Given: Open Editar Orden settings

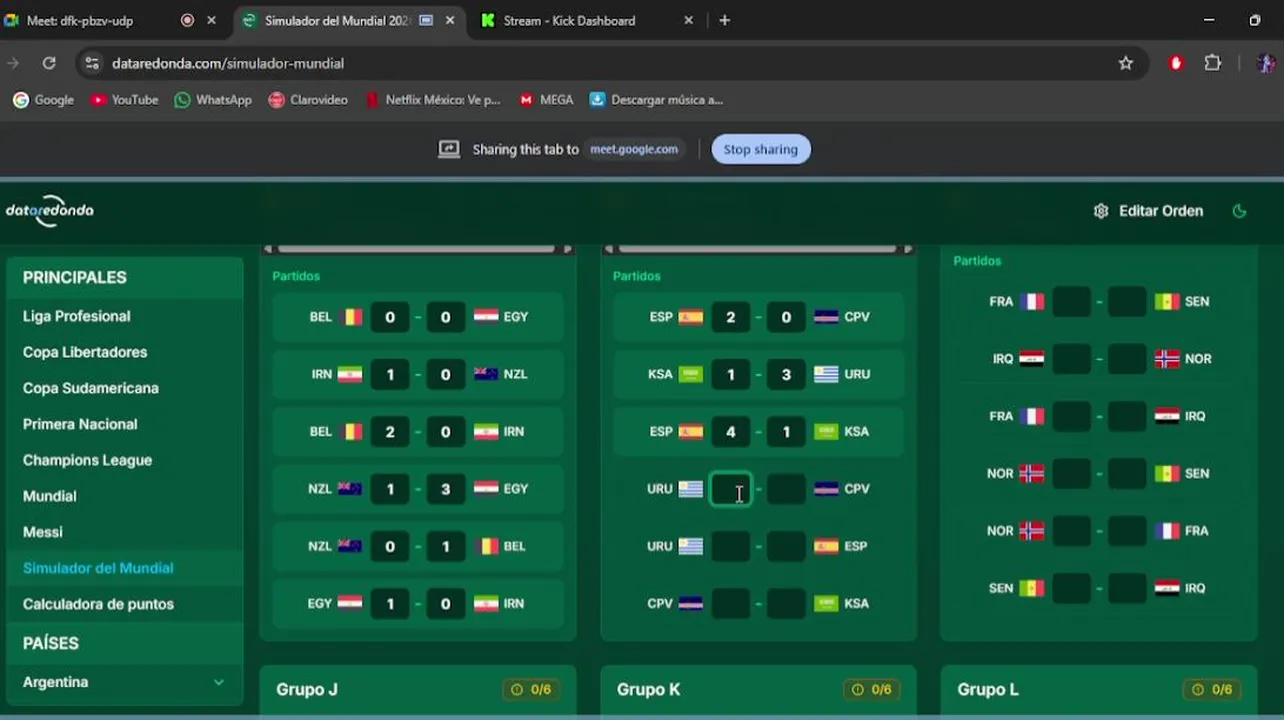Looking at the screenshot, I should [x=1148, y=211].
